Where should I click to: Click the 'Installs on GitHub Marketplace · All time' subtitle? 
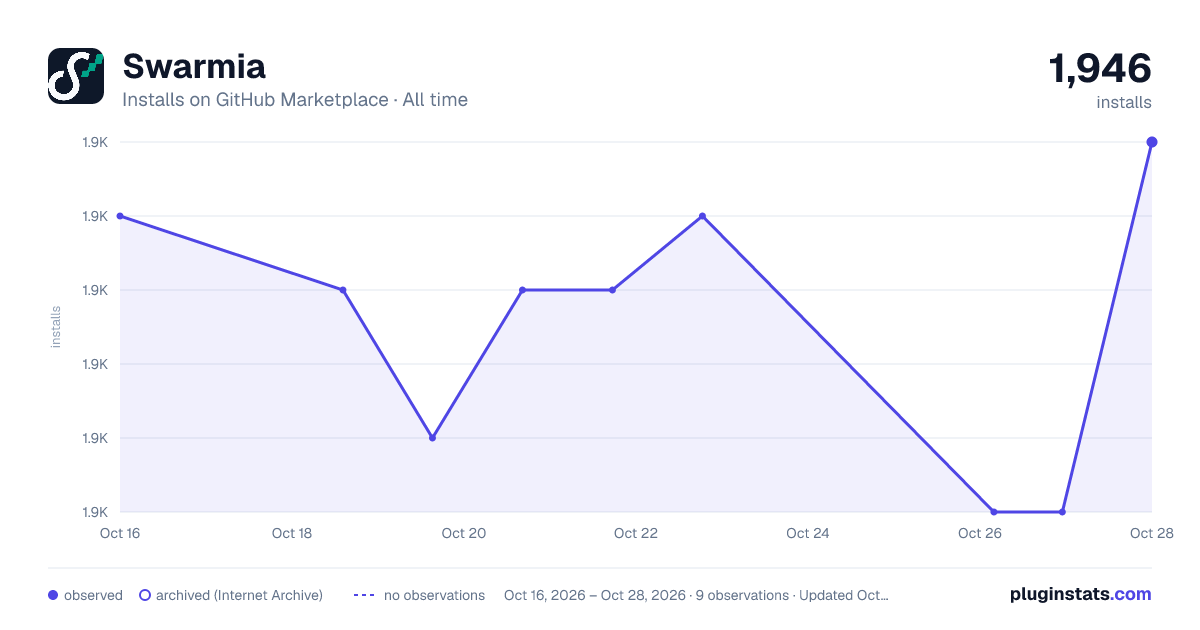coord(295,100)
